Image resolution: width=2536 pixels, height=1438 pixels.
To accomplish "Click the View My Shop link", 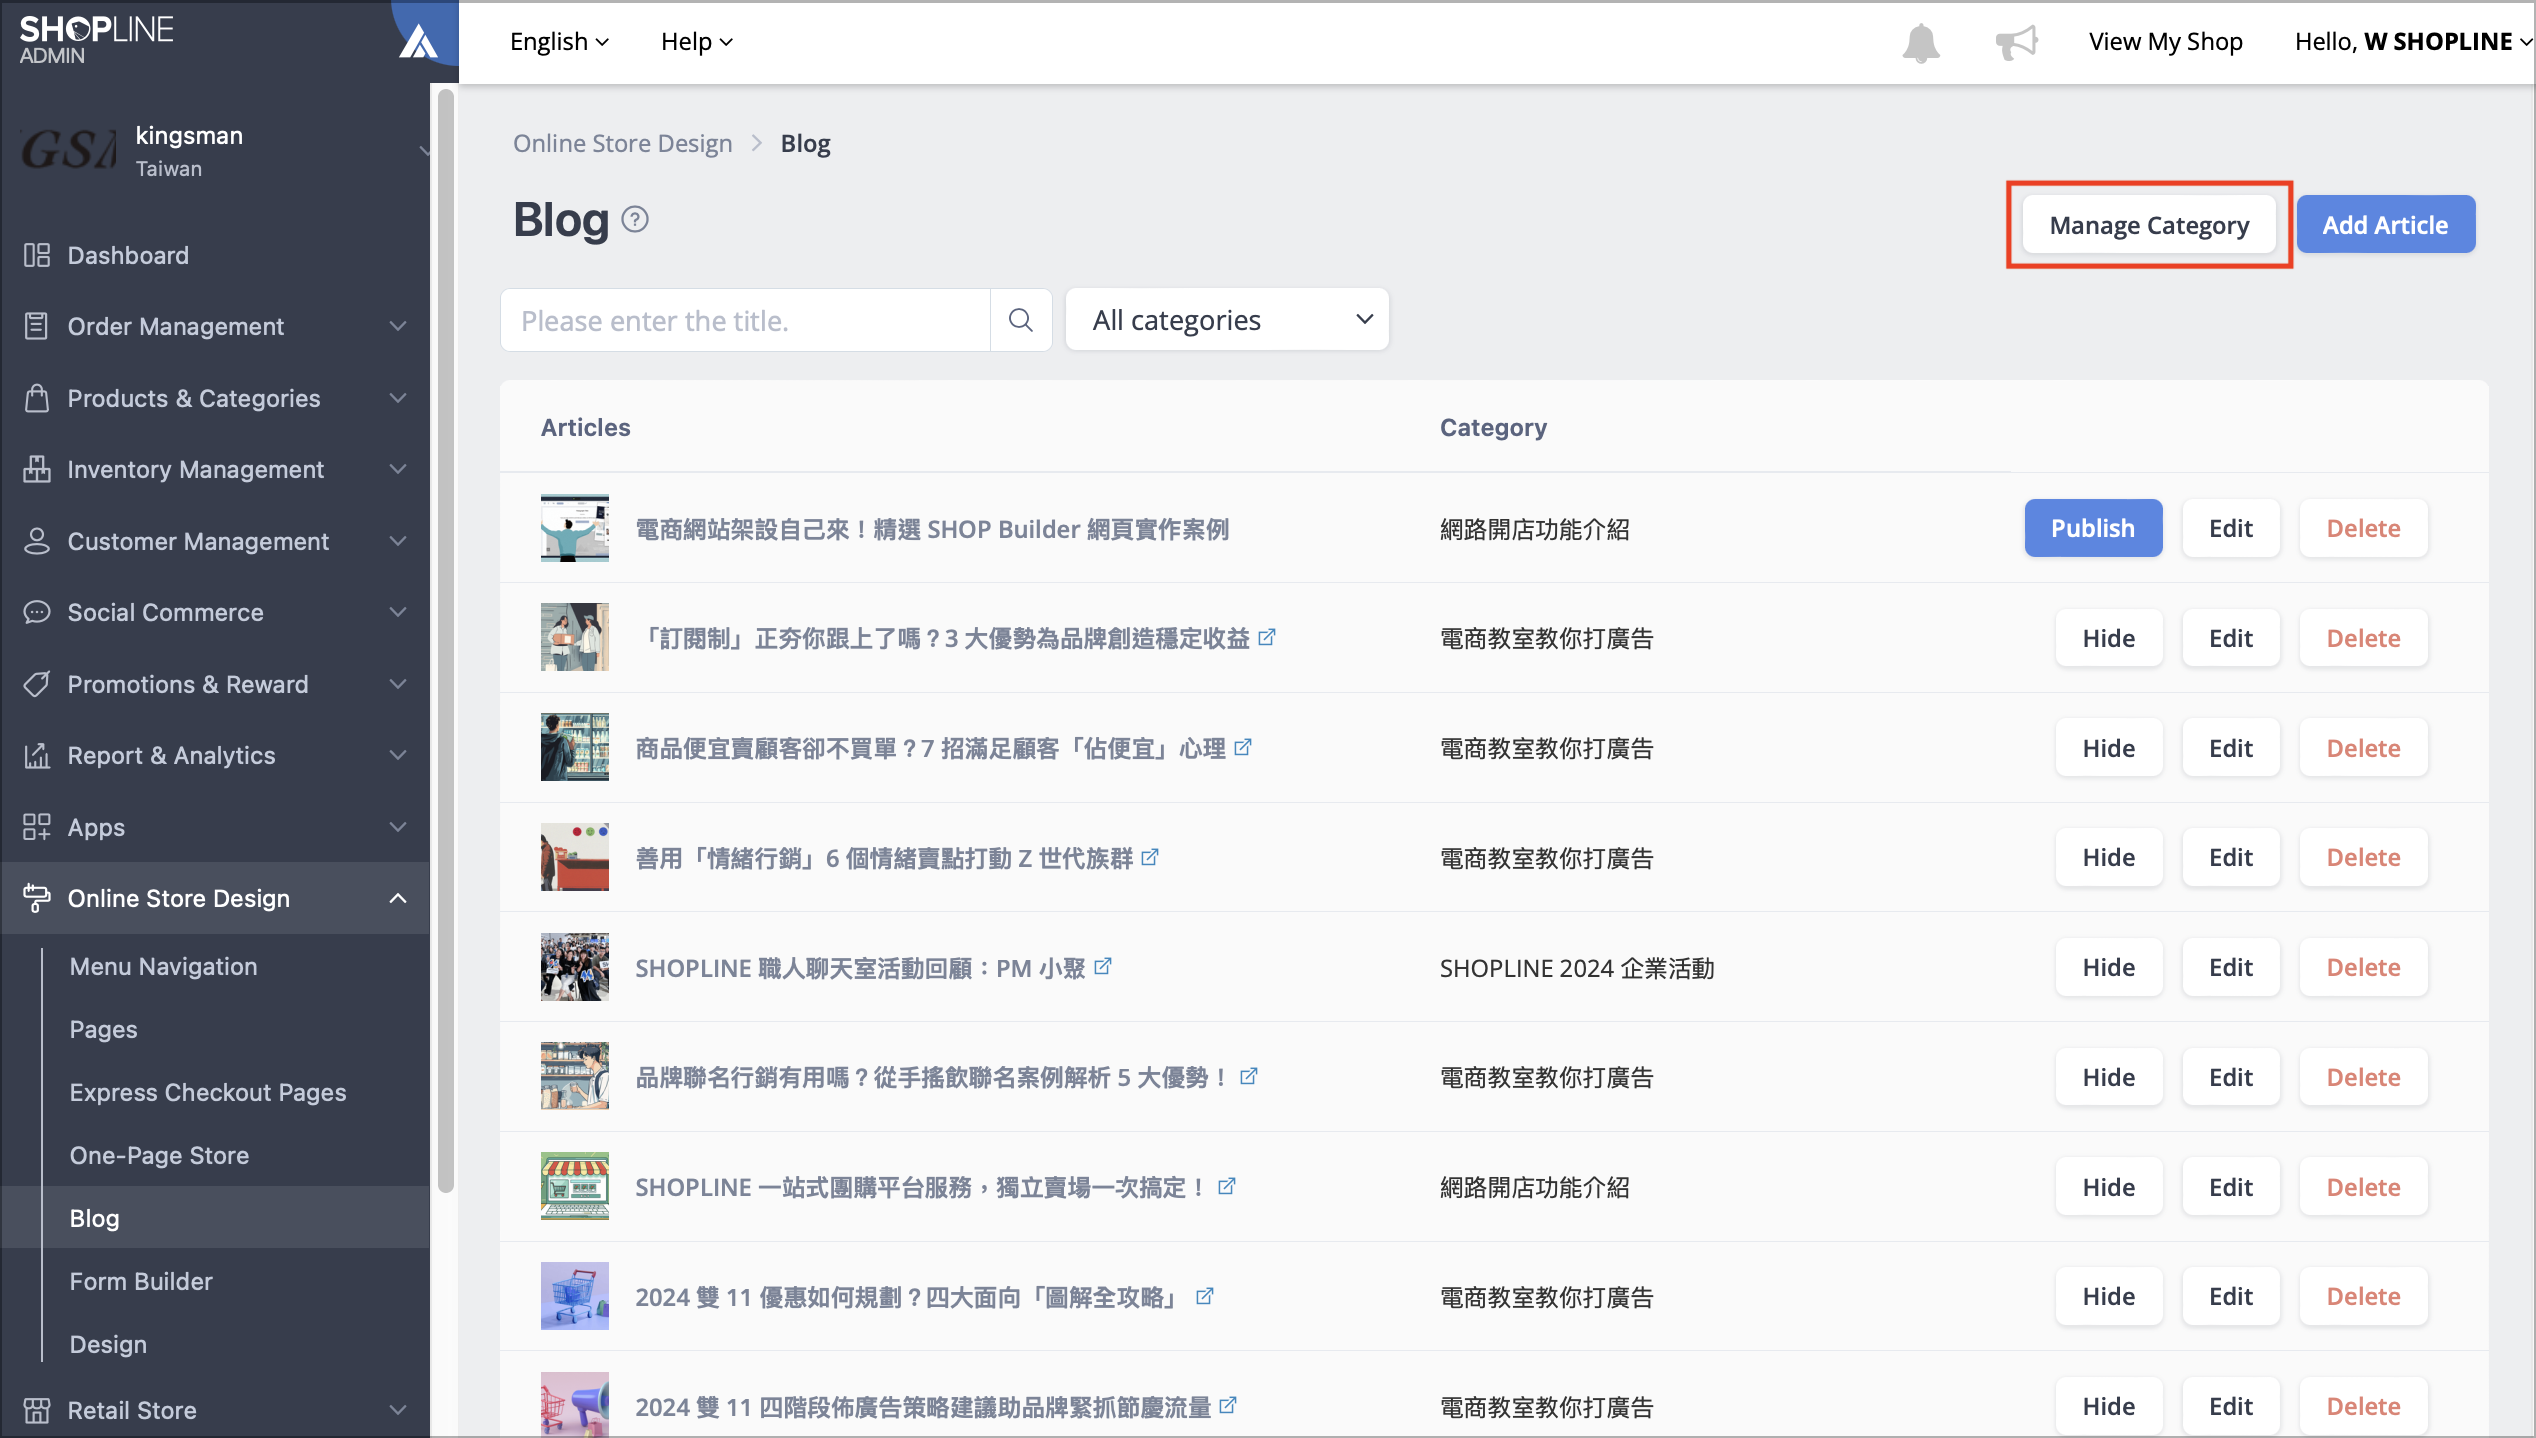I will tap(2165, 41).
